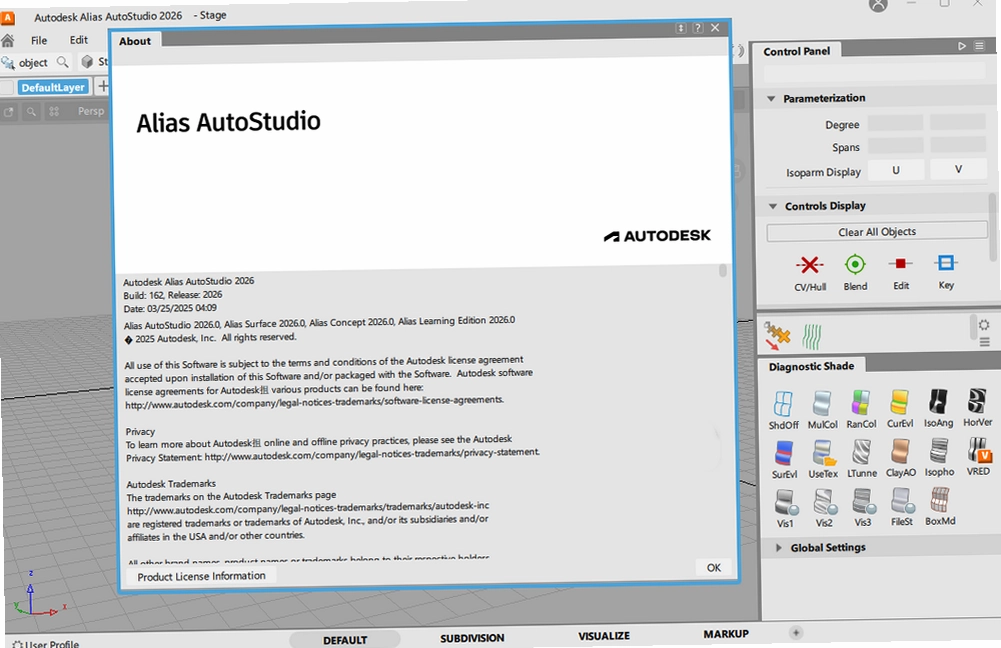
Task: Collapse the Parameterization section
Action: (771, 99)
